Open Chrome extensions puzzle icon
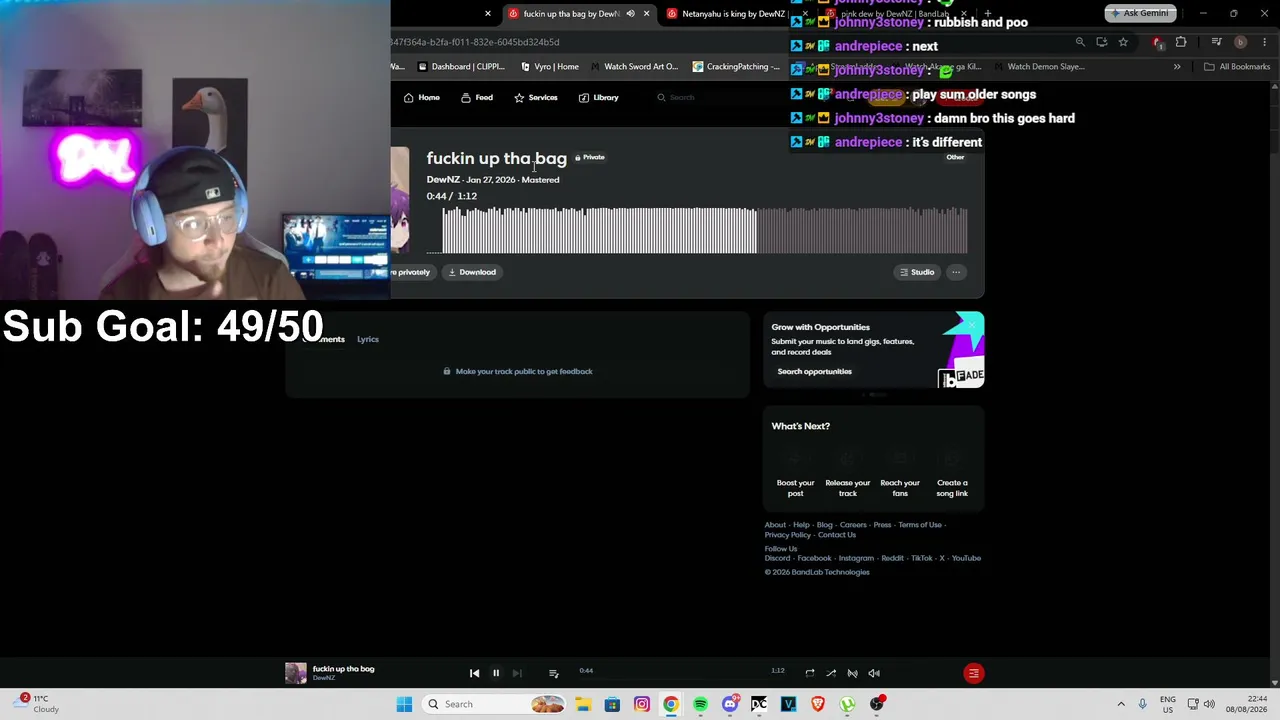The image size is (1280, 720). [1181, 42]
